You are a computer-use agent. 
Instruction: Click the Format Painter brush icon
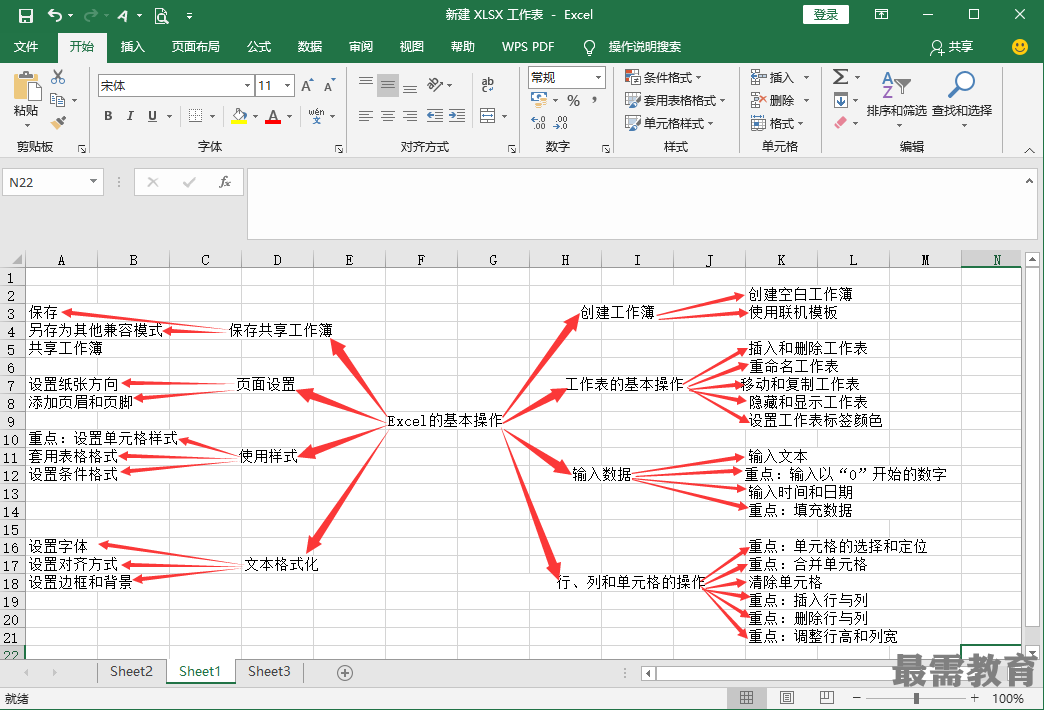(58, 123)
